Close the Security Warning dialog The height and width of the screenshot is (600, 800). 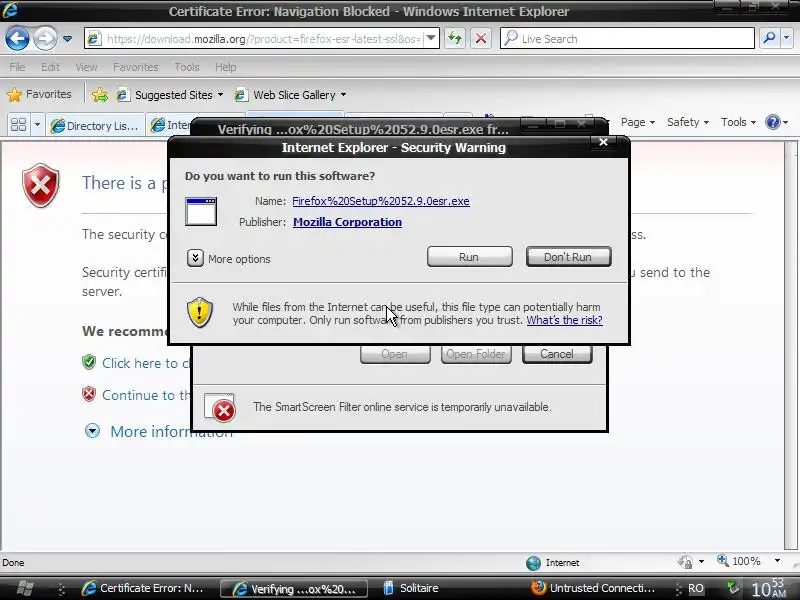[x=603, y=142]
